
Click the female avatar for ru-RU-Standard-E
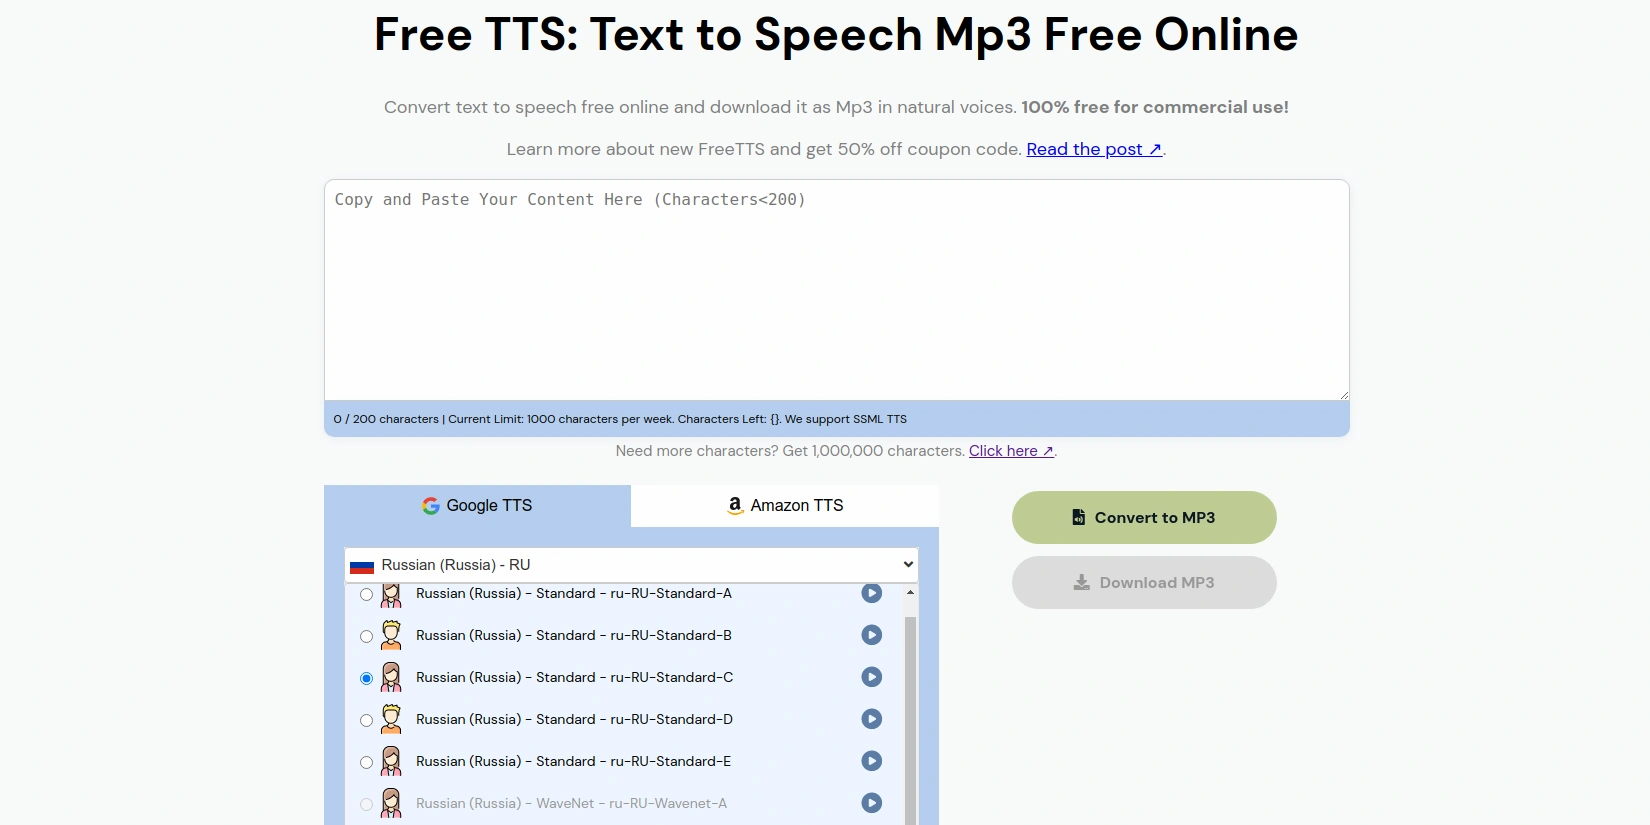[391, 761]
